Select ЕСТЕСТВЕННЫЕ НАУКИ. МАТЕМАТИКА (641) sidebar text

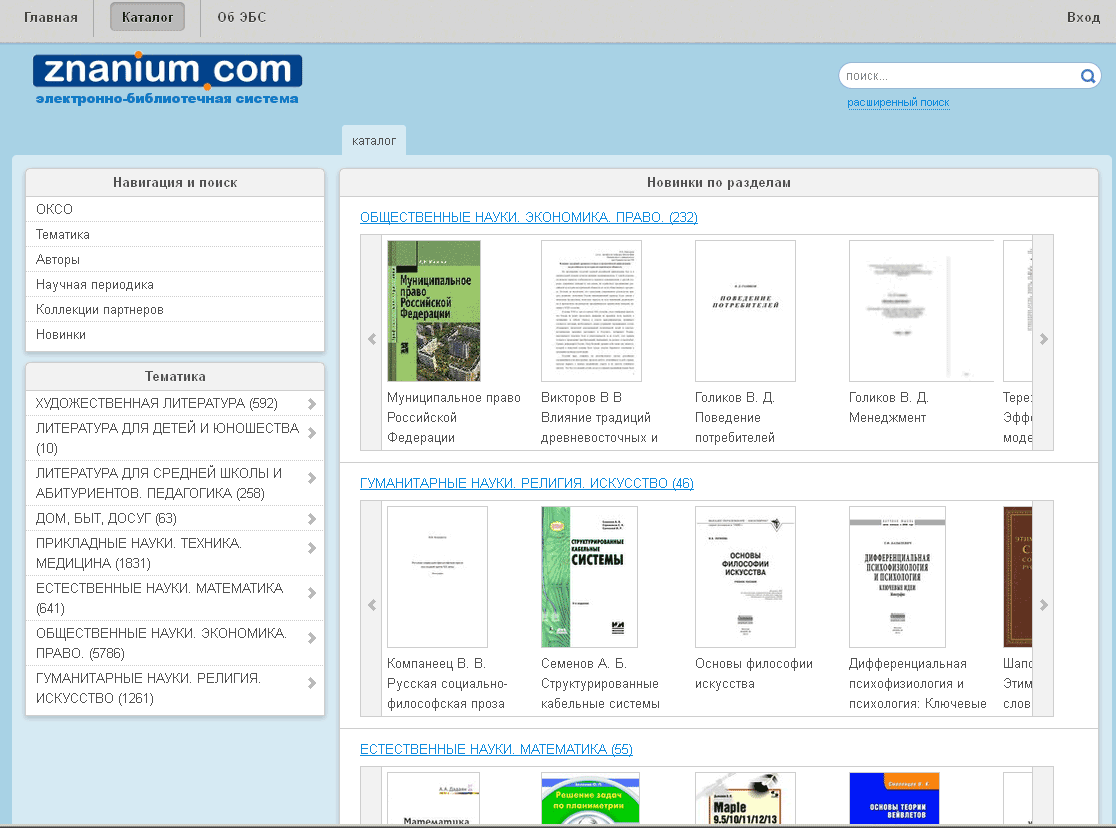click(159, 598)
